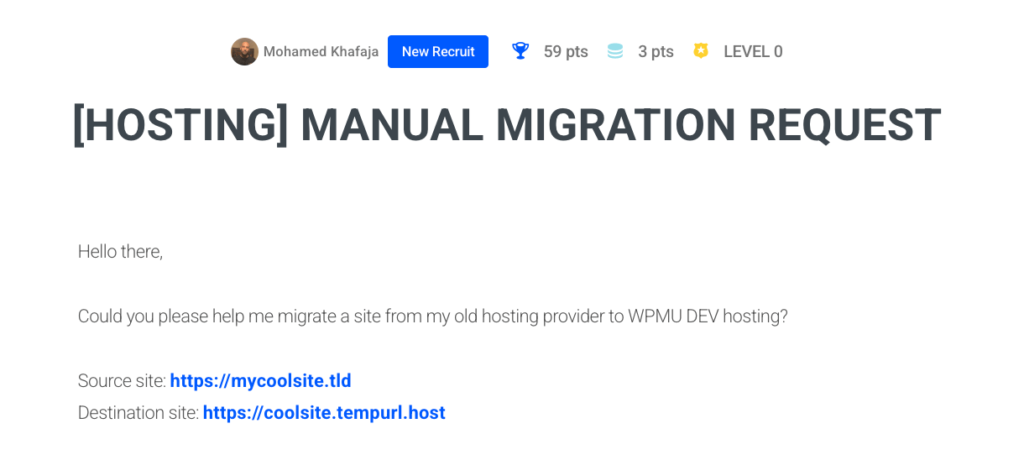
Task: Click the 'Destination site:' label
Action: click(138, 413)
